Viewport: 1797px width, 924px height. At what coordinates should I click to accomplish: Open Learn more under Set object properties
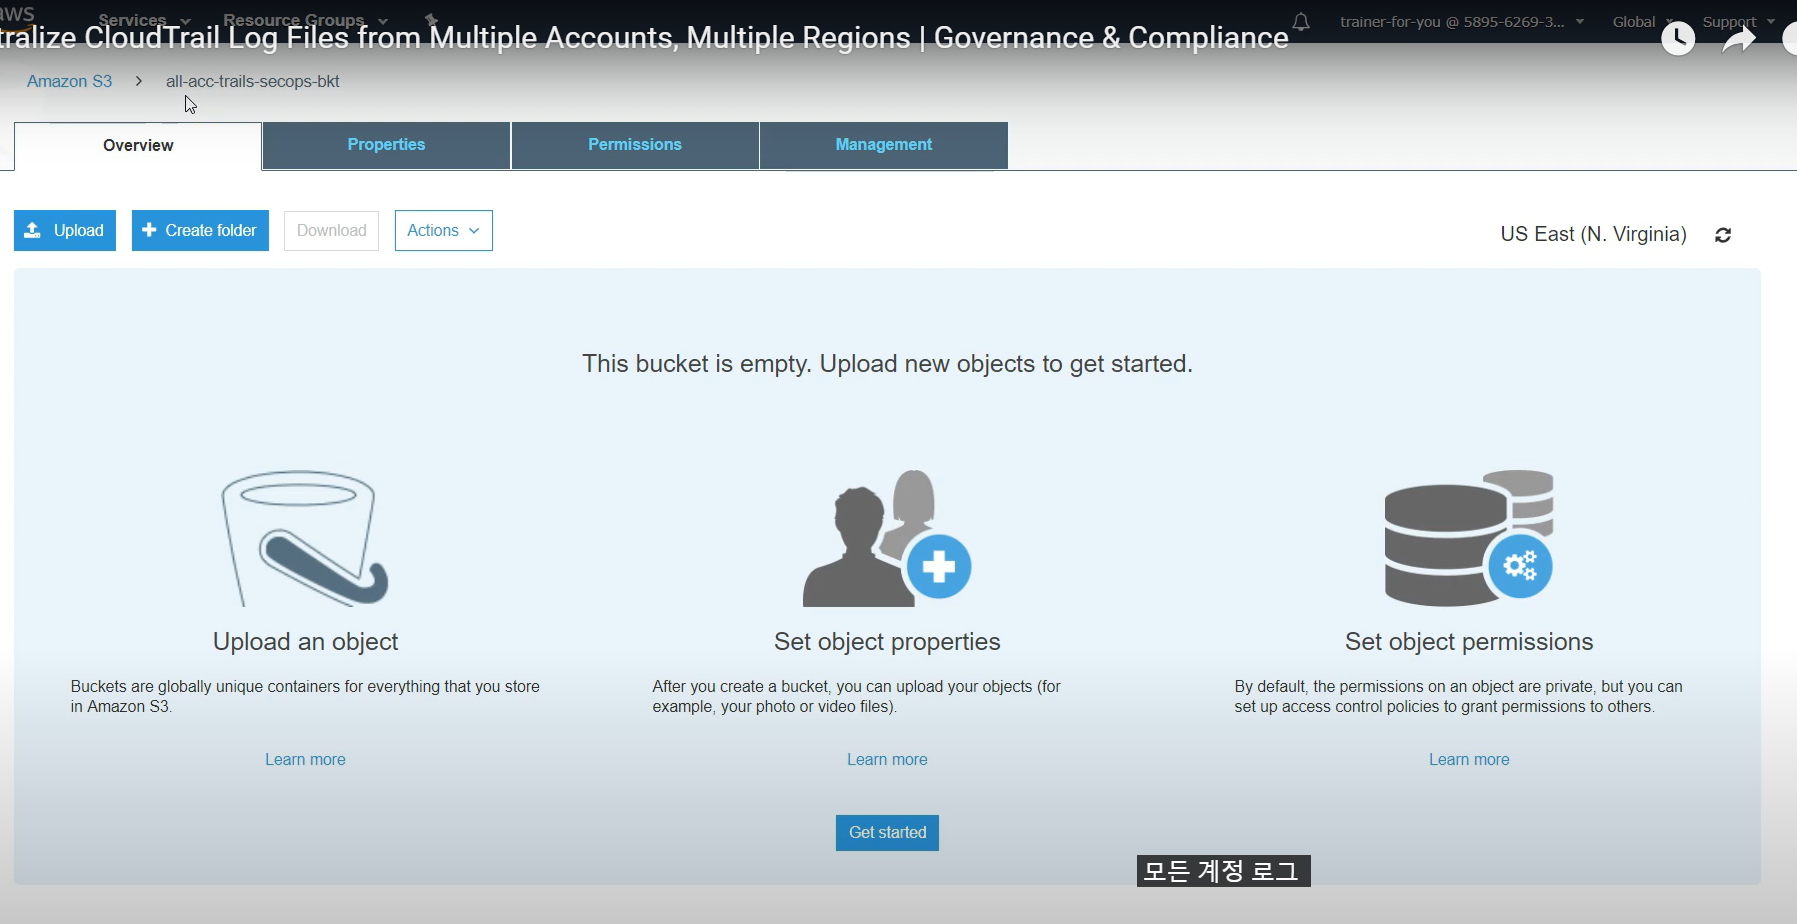pos(887,760)
